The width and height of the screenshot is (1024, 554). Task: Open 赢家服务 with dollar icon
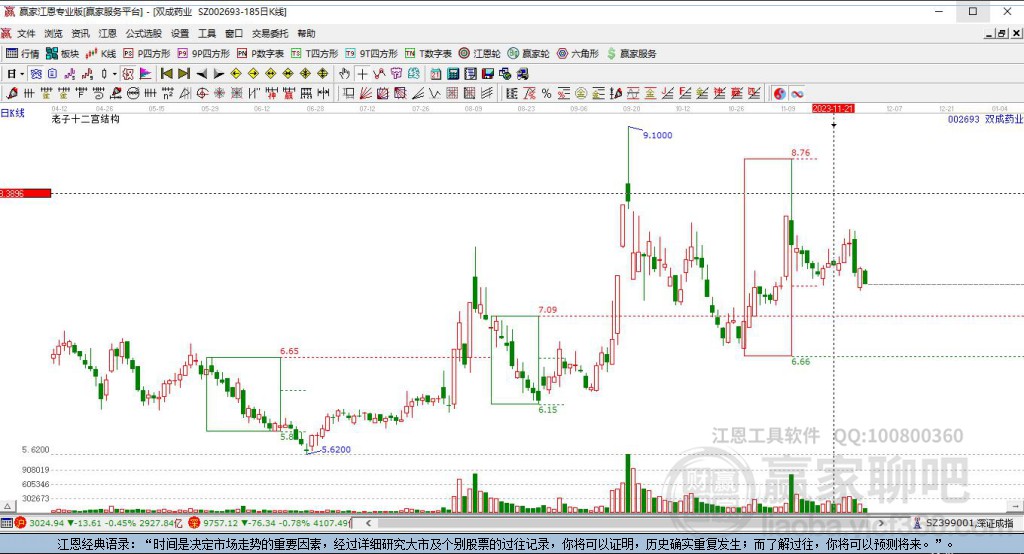point(632,54)
